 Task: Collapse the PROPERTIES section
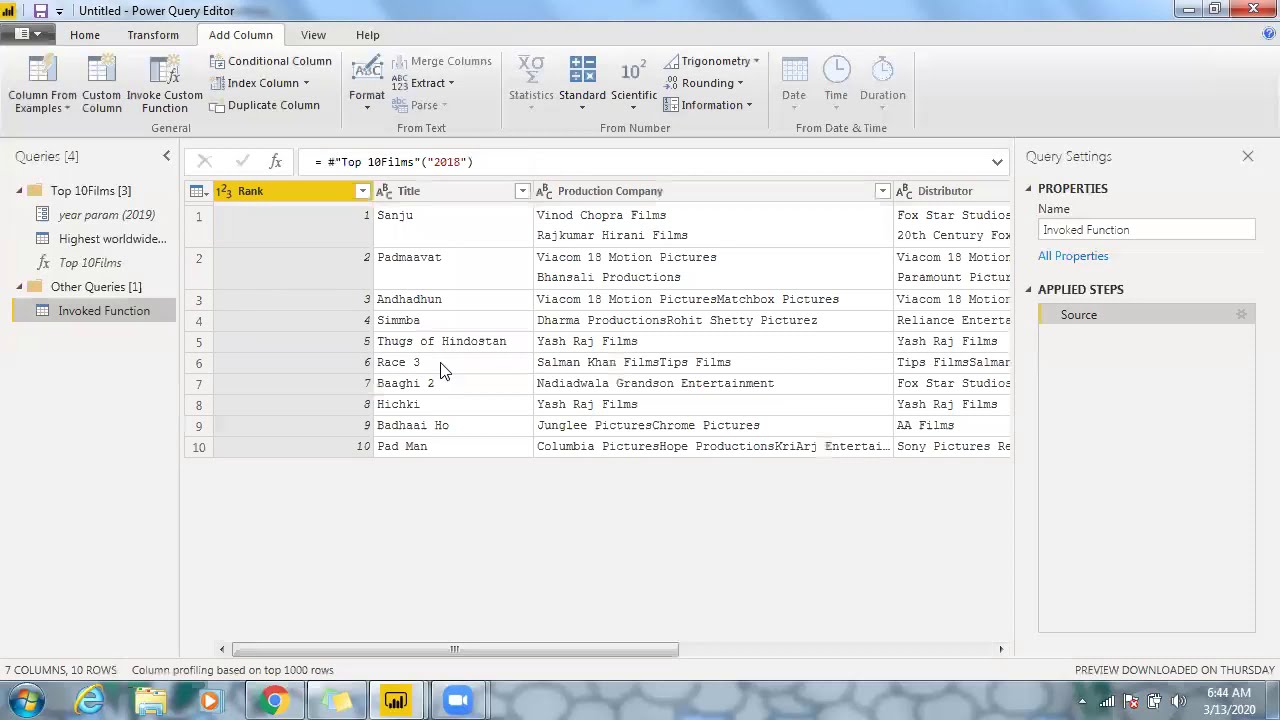[1028, 189]
